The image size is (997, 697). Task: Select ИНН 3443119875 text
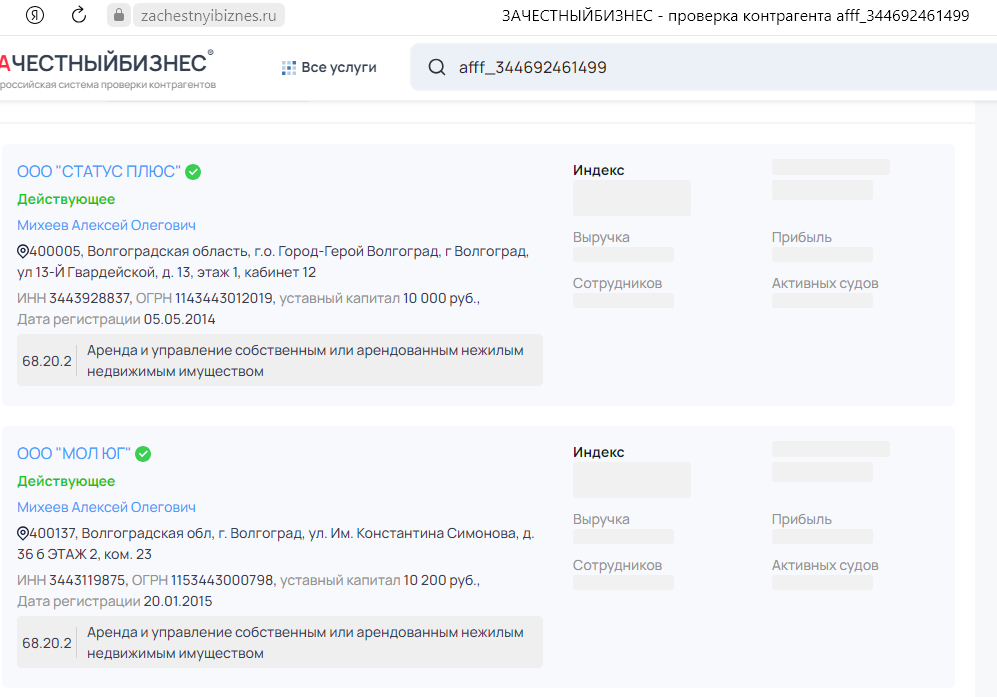[71, 581]
